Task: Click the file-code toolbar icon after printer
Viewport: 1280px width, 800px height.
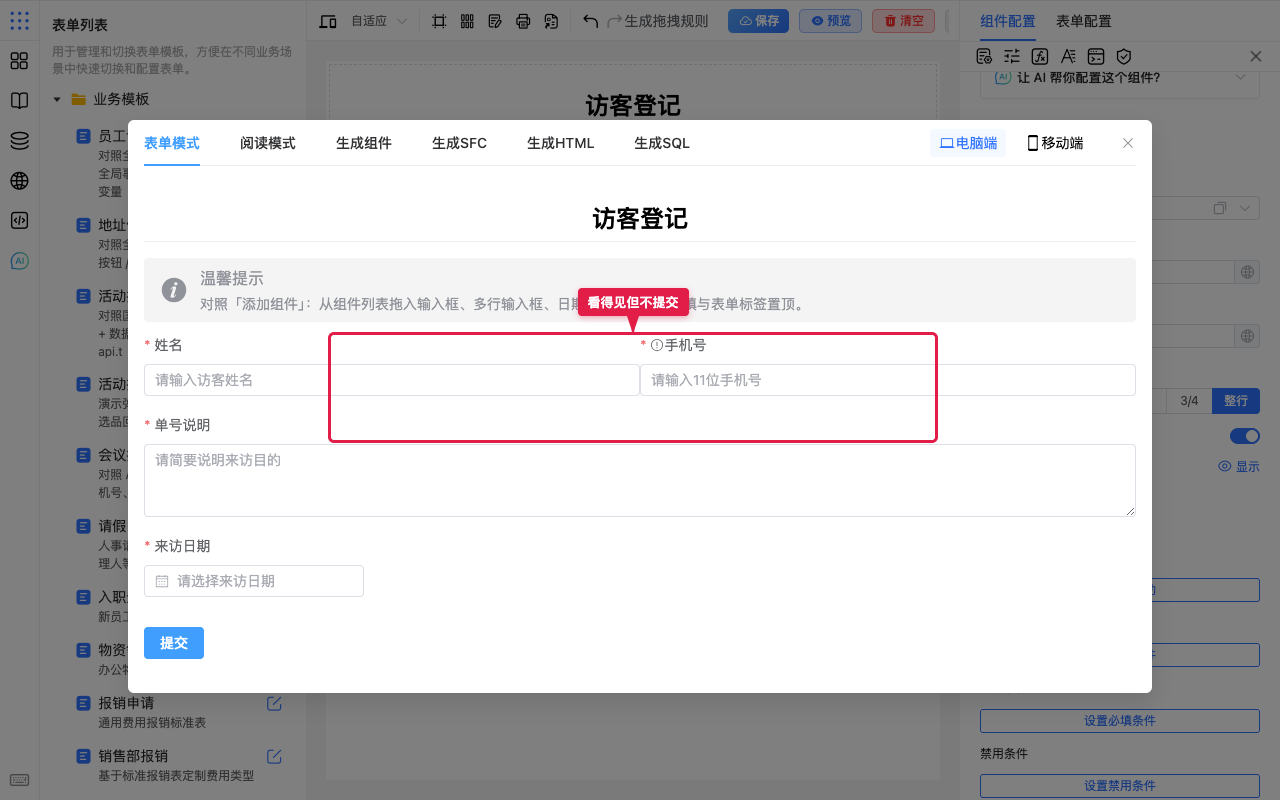Action: pos(551,21)
